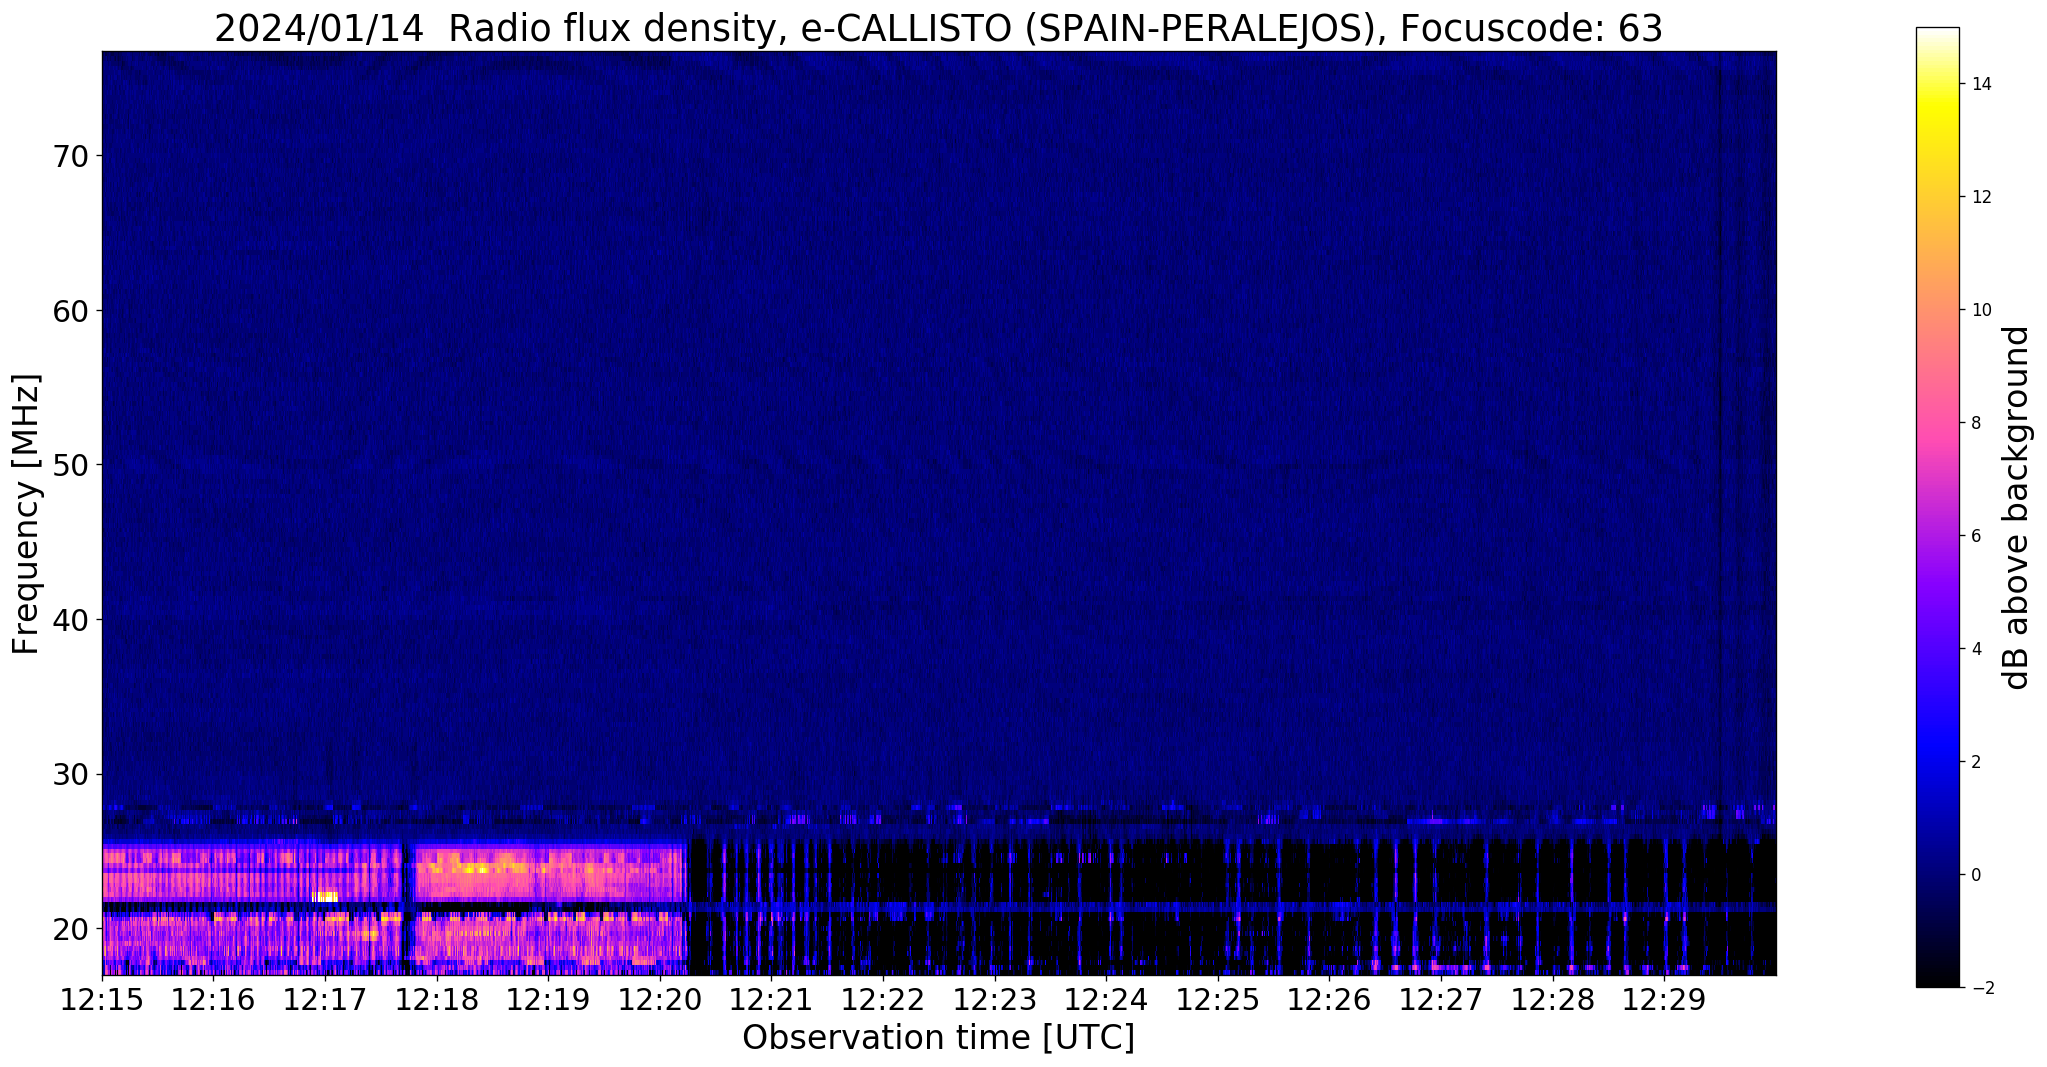Click the 12:19 time tick label
Image resolution: width=2047 pixels, height=1067 pixels.
tap(548, 1000)
